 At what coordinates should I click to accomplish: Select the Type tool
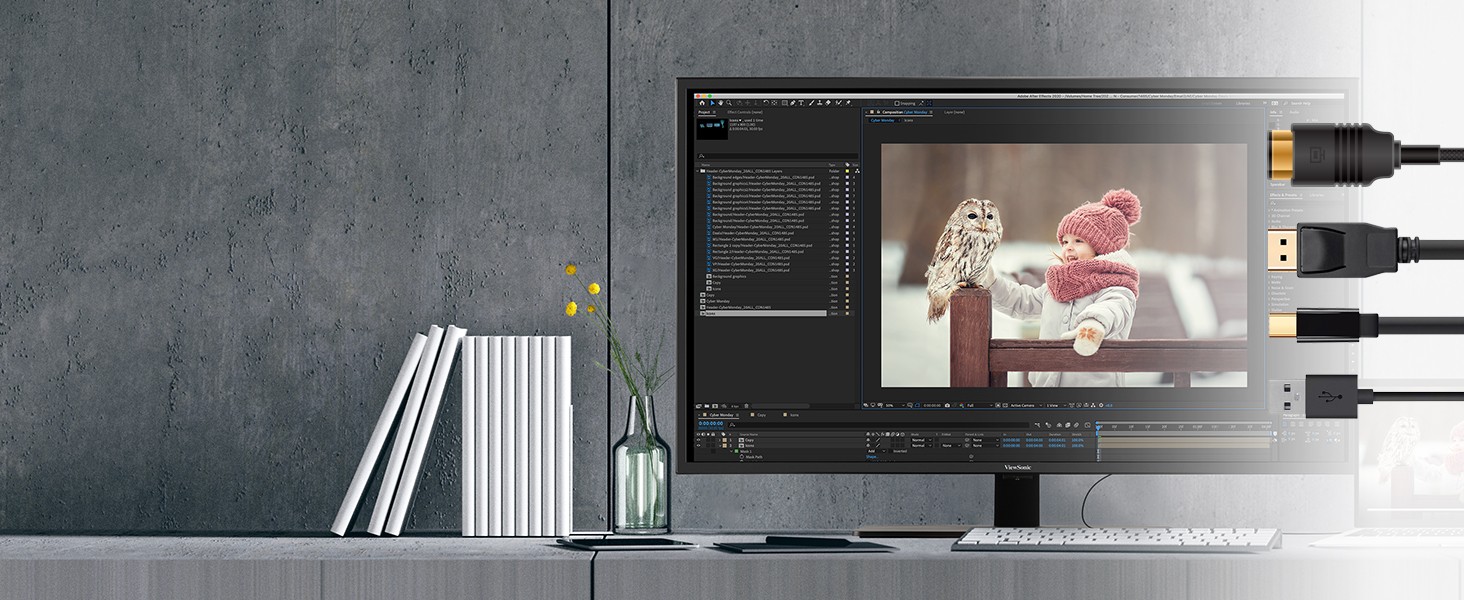tap(800, 103)
